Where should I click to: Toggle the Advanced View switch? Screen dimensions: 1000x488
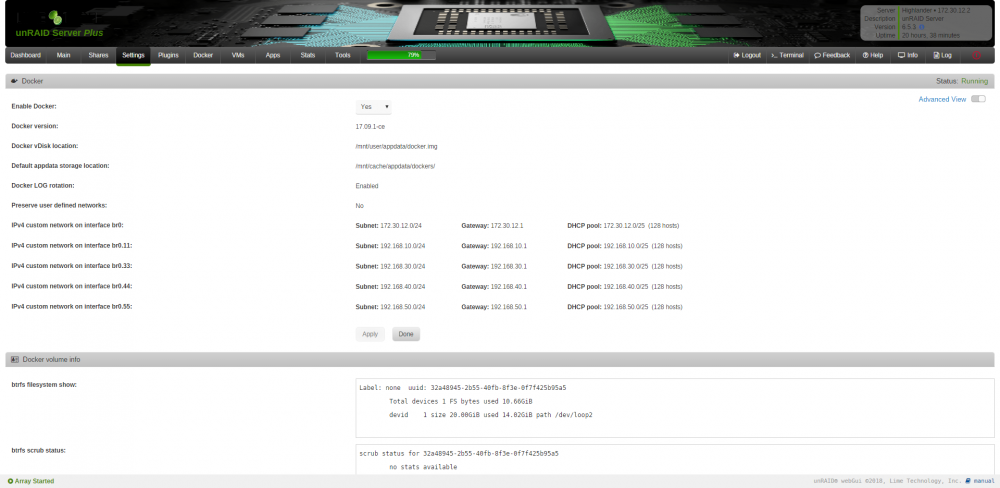click(x=978, y=99)
